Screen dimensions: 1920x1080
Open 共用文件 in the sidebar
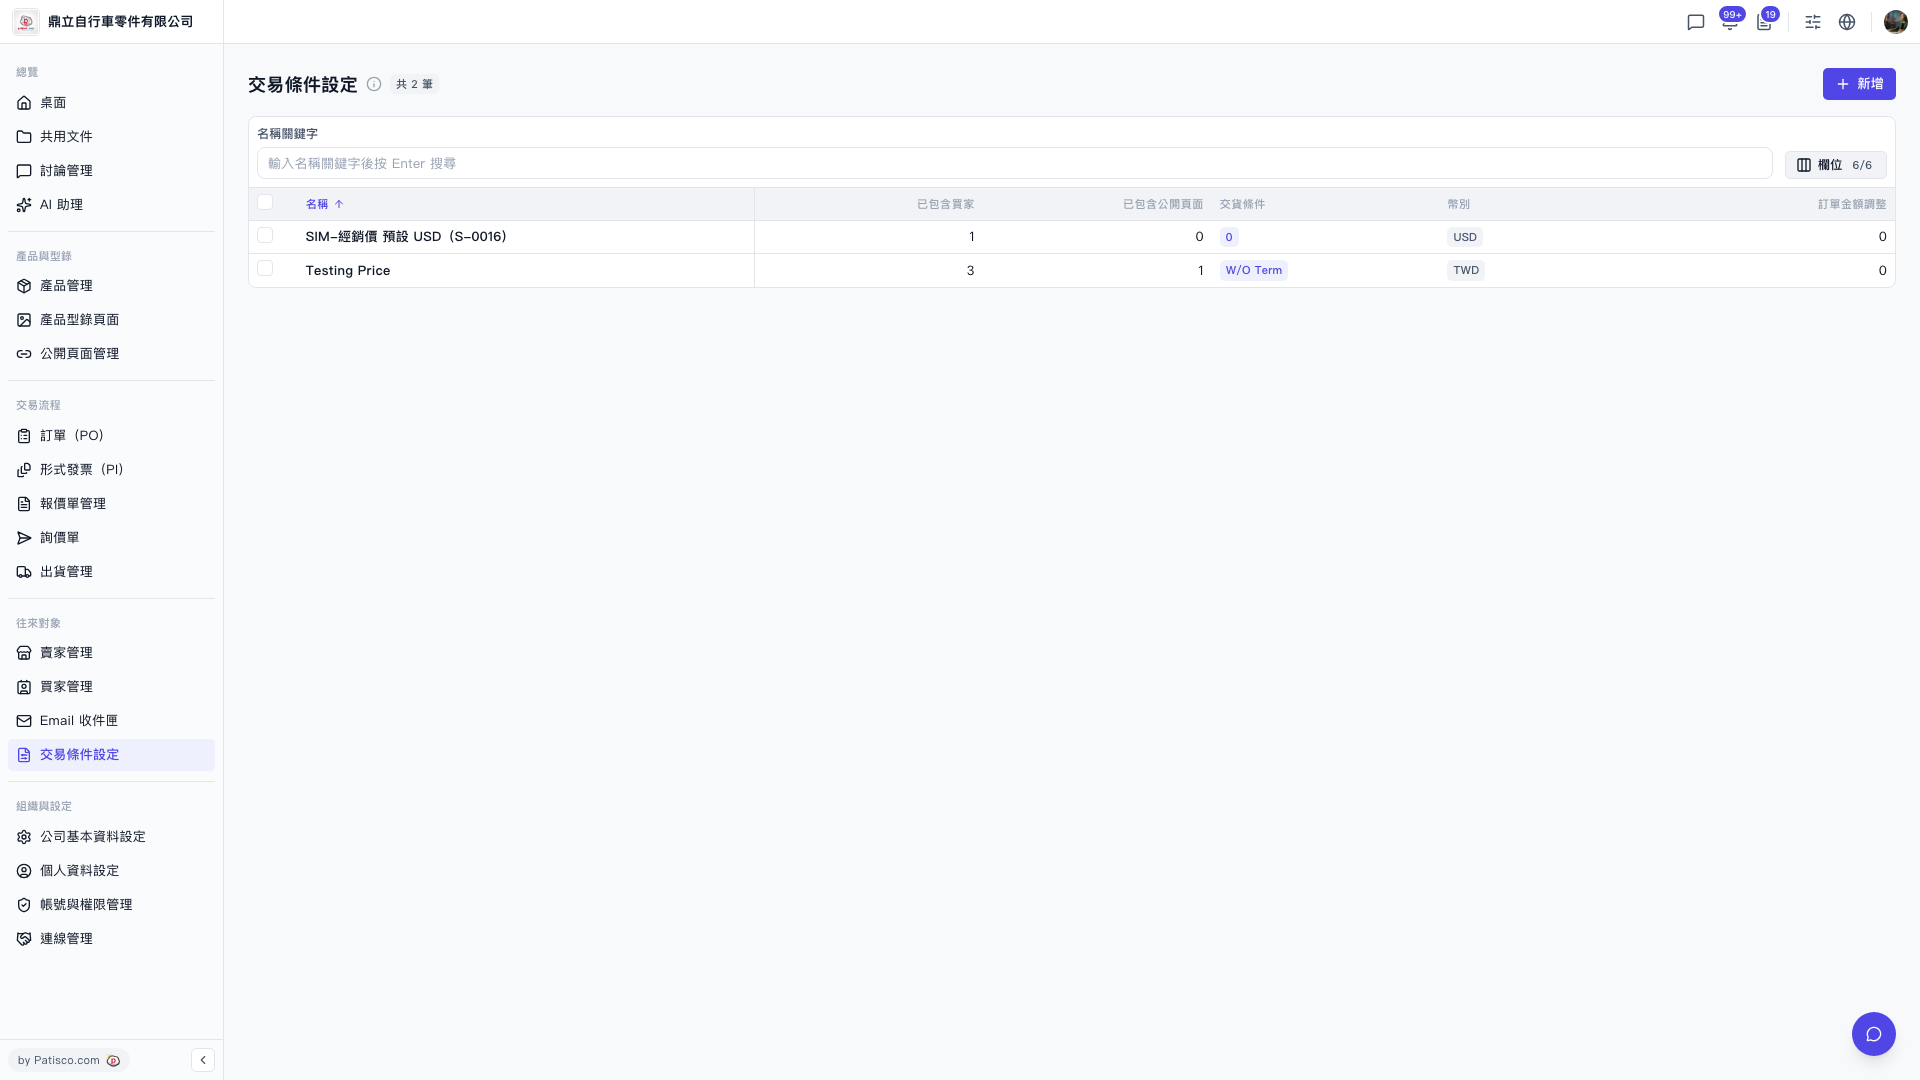[111, 137]
